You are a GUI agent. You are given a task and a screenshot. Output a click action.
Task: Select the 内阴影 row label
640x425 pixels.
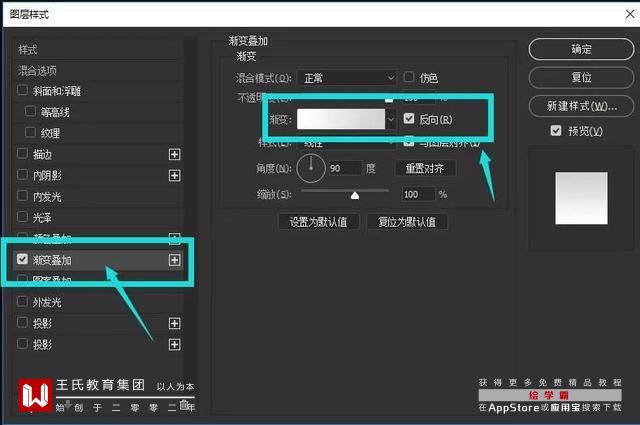pyautogui.click(x=47, y=176)
